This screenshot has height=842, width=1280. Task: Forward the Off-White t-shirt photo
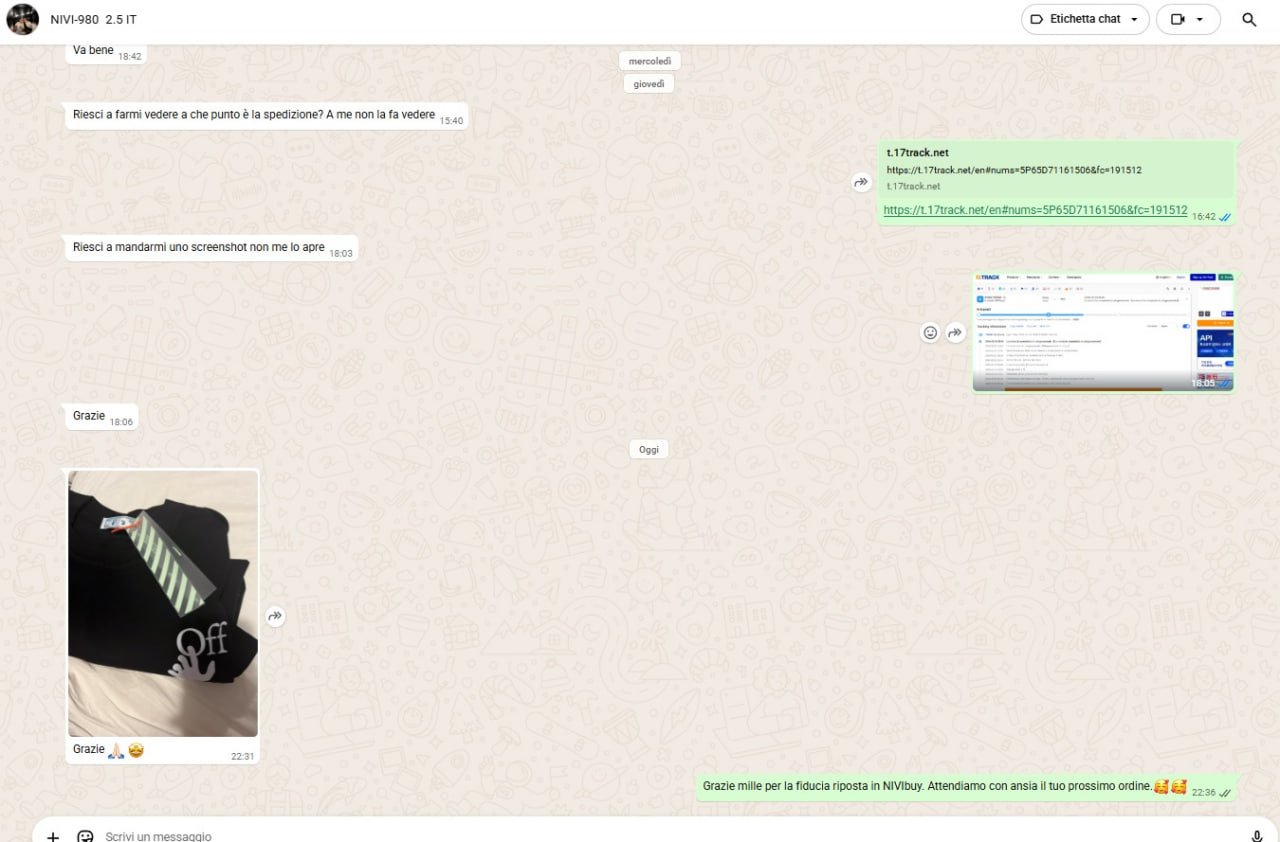[x=275, y=617]
